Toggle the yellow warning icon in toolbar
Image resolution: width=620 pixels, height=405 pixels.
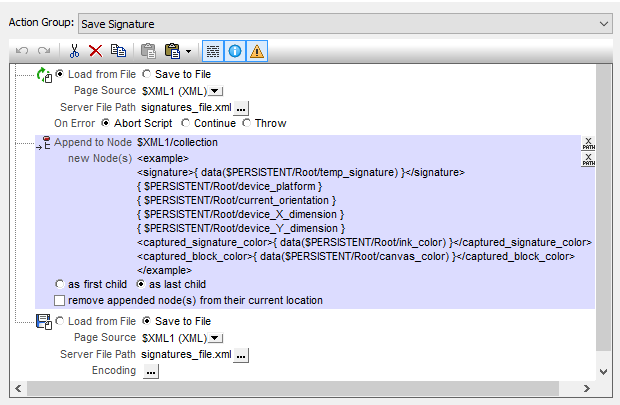coord(256,50)
